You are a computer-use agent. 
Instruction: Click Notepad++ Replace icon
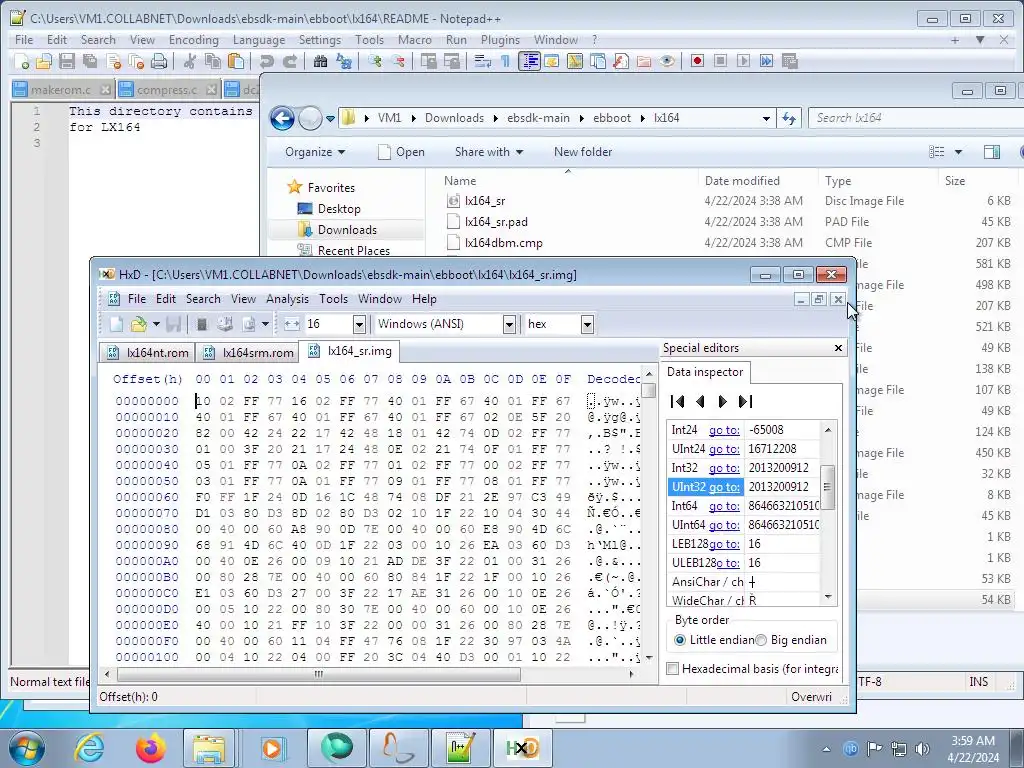[344, 61]
